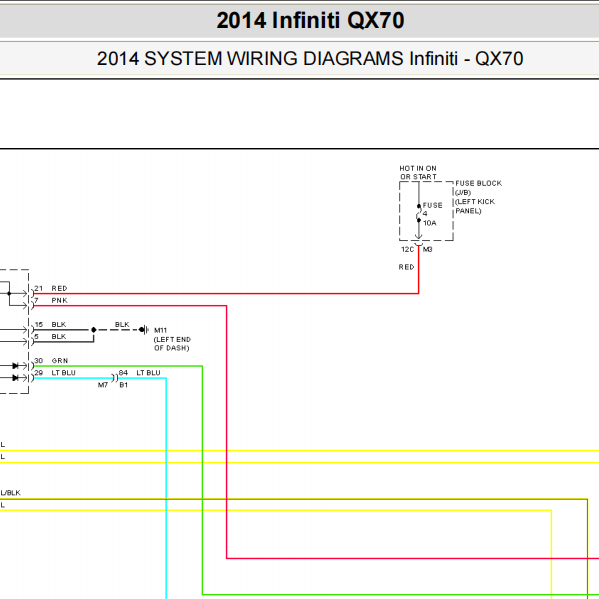The height and width of the screenshot is (599, 599).
Task: Click the 'FUSE 4 10A' label
Action: tap(432, 214)
